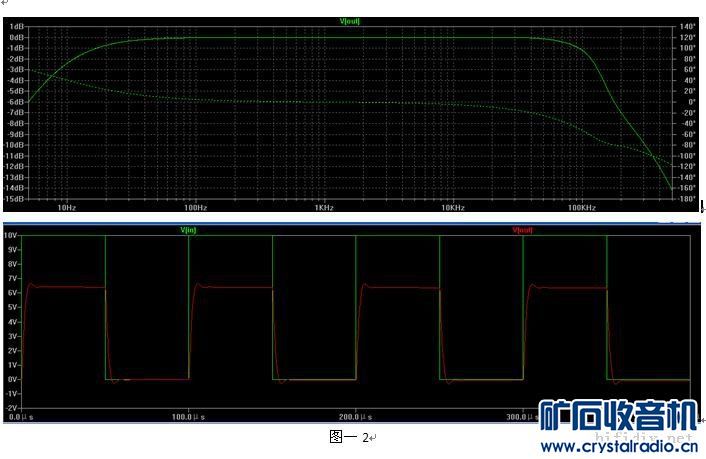Image resolution: width=706 pixels, height=459 pixels.
Task: Select the green V(in) trace label
Action: (x=188, y=230)
